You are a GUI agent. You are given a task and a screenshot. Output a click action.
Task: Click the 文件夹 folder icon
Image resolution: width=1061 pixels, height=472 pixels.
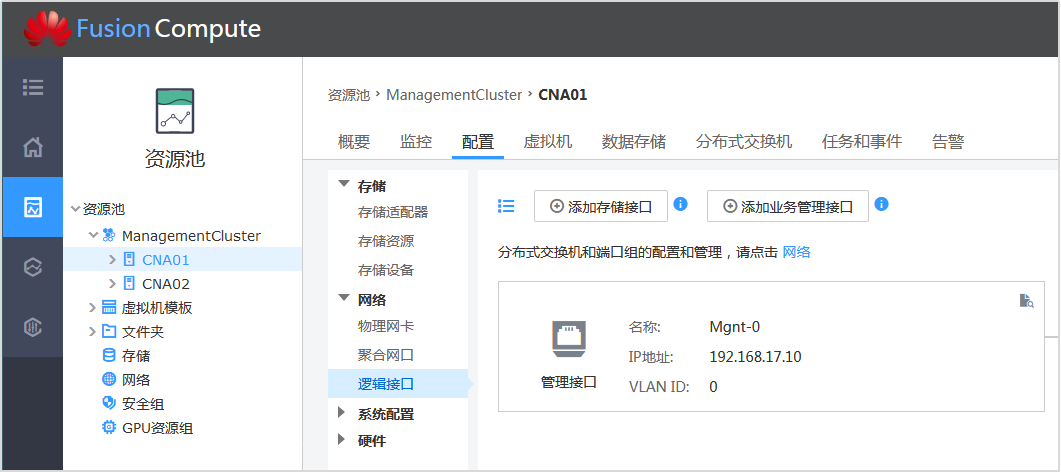[x=108, y=332]
